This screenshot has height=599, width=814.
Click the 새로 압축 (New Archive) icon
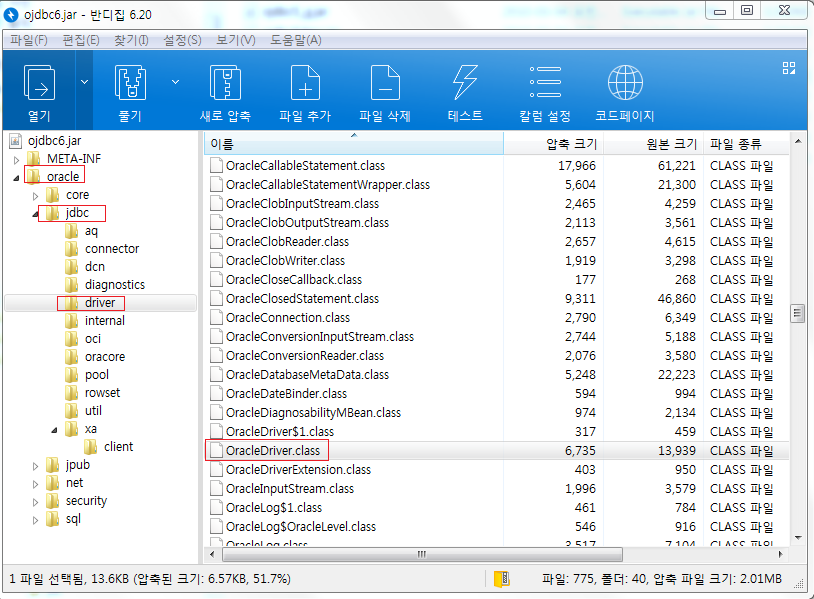(225, 83)
